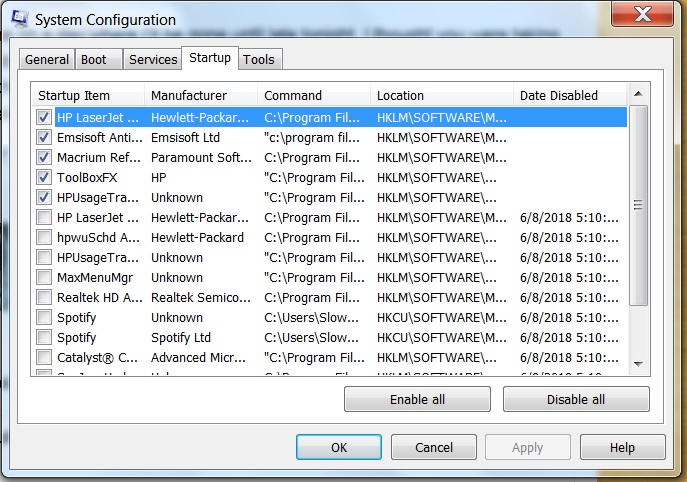This screenshot has height=482, width=687.
Task: Click the Realtek HD A... item name
Action: [100, 298]
